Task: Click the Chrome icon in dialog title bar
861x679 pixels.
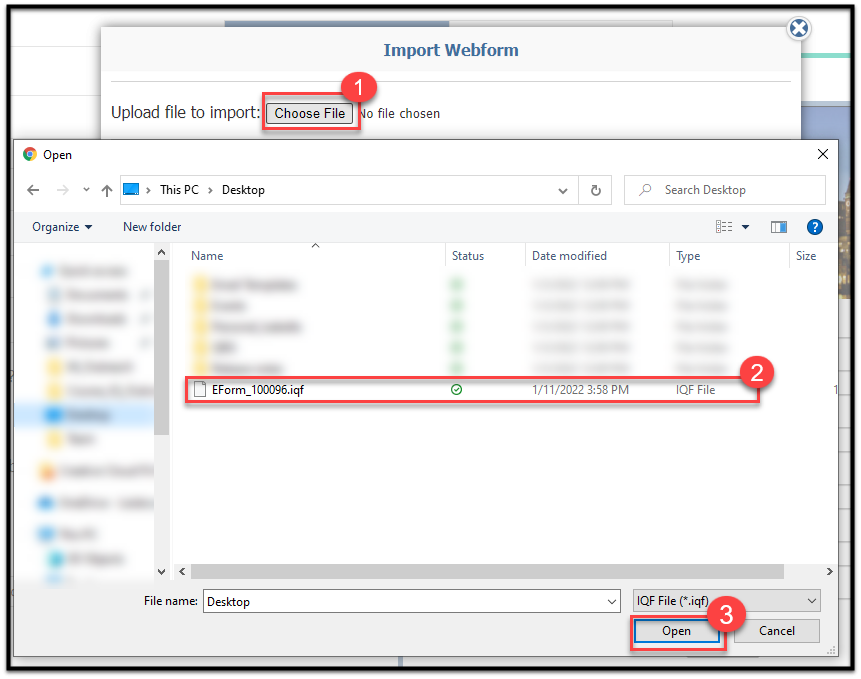Action: [30, 154]
